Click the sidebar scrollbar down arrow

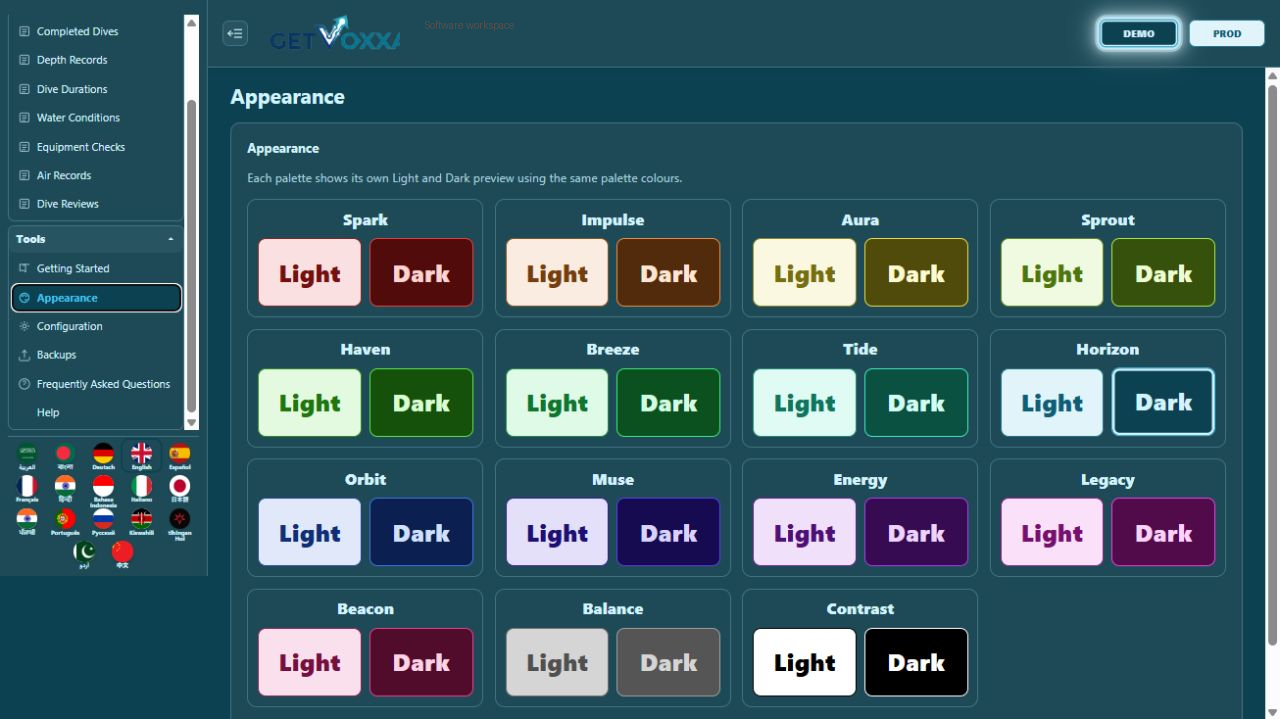tap(192, 424)
